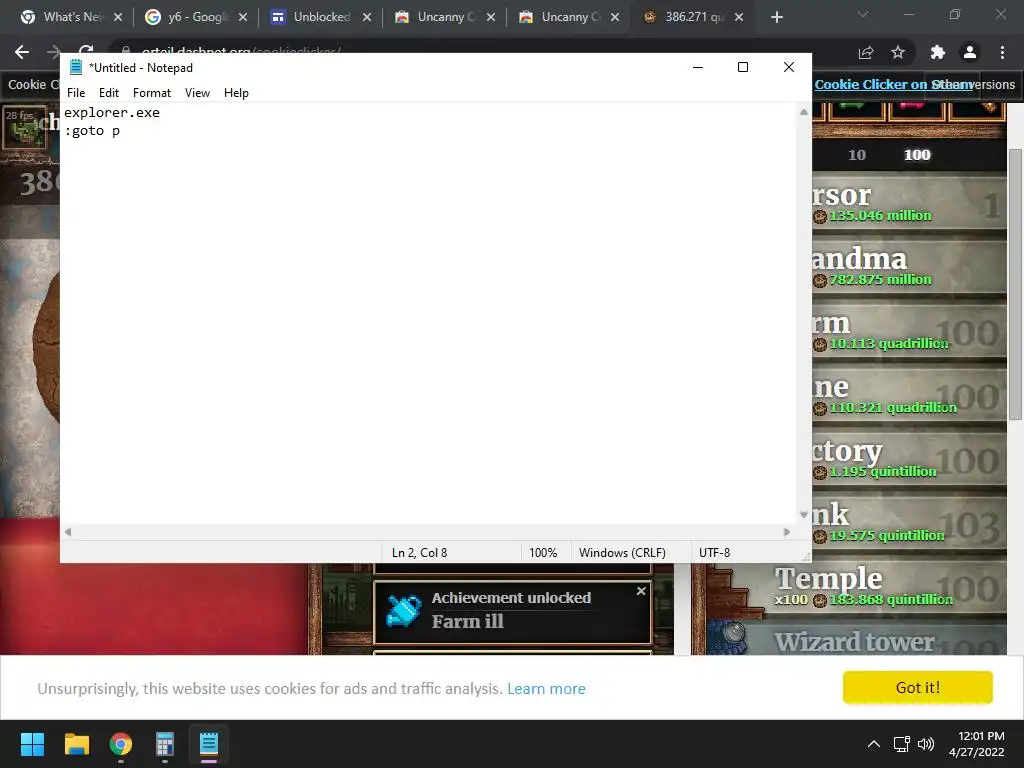Open Chrome profile avatar menu
This screenshot has height=768, width=1024.
970,52
